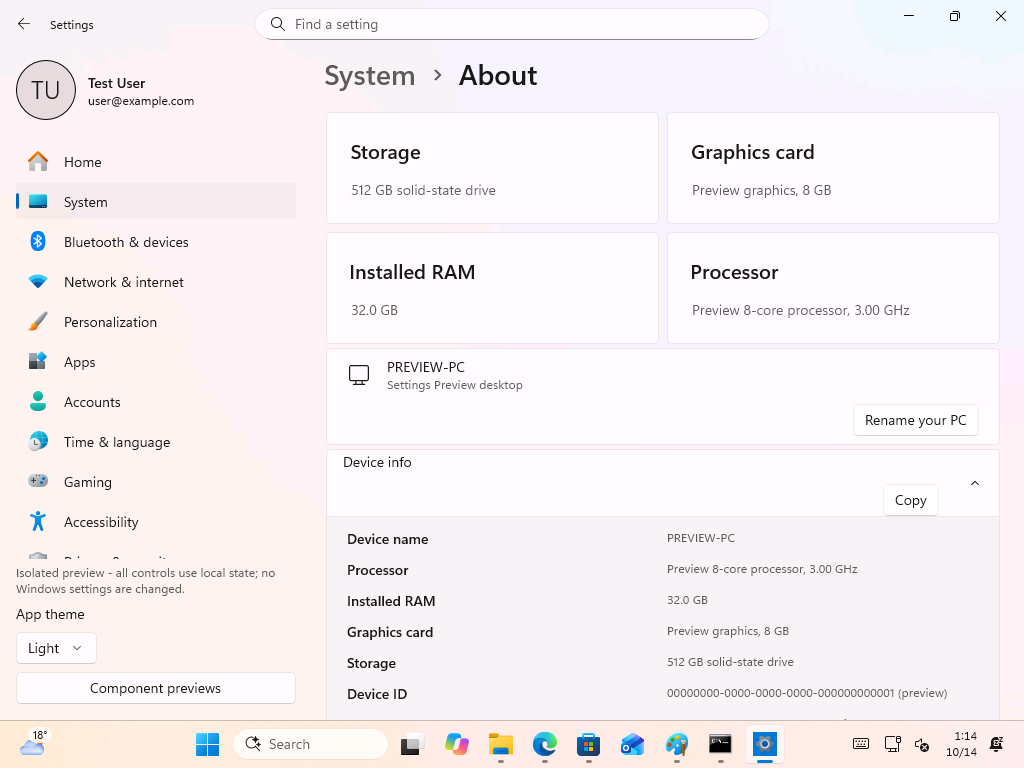Viewport: 1024px width, 768px height.
Task: Click the taskbar Search box
Action: click(311, 744)
